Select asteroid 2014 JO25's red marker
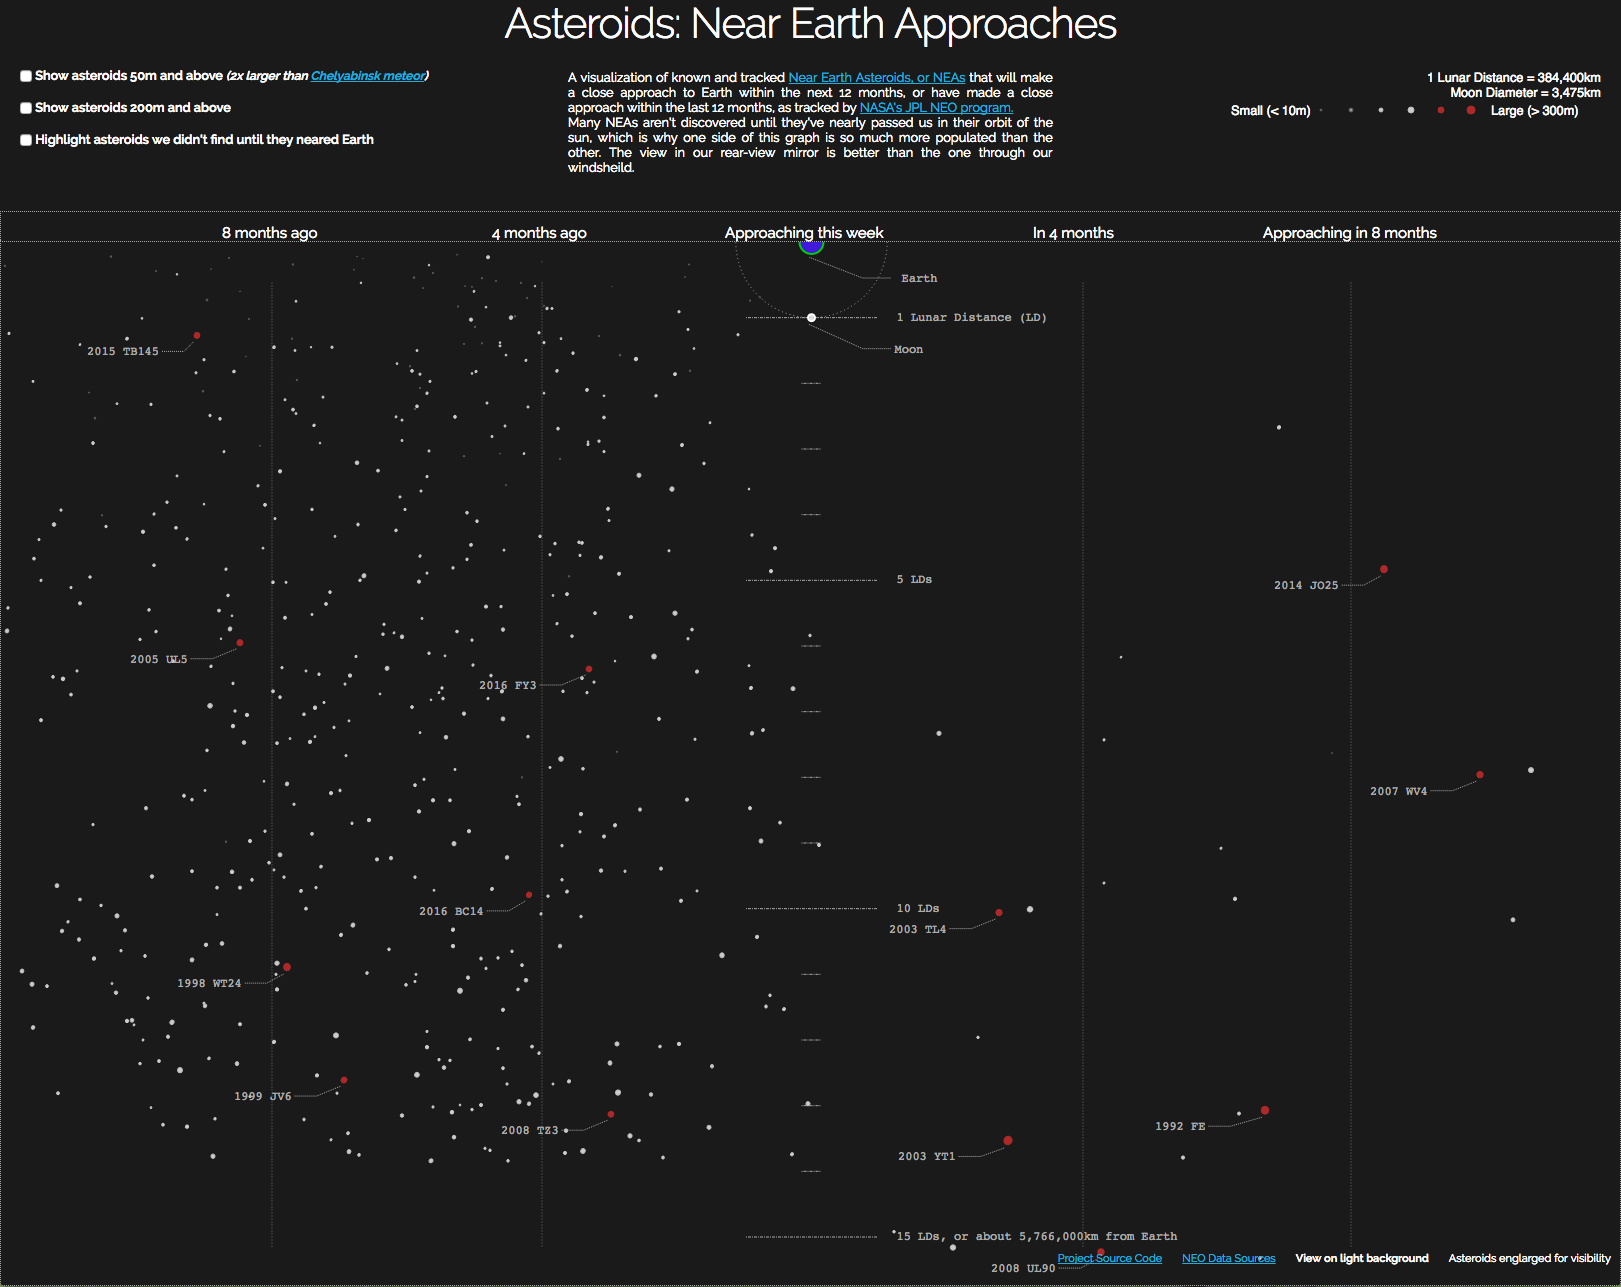This screenshot has width=1621, height=1287. click(1383, 569)
